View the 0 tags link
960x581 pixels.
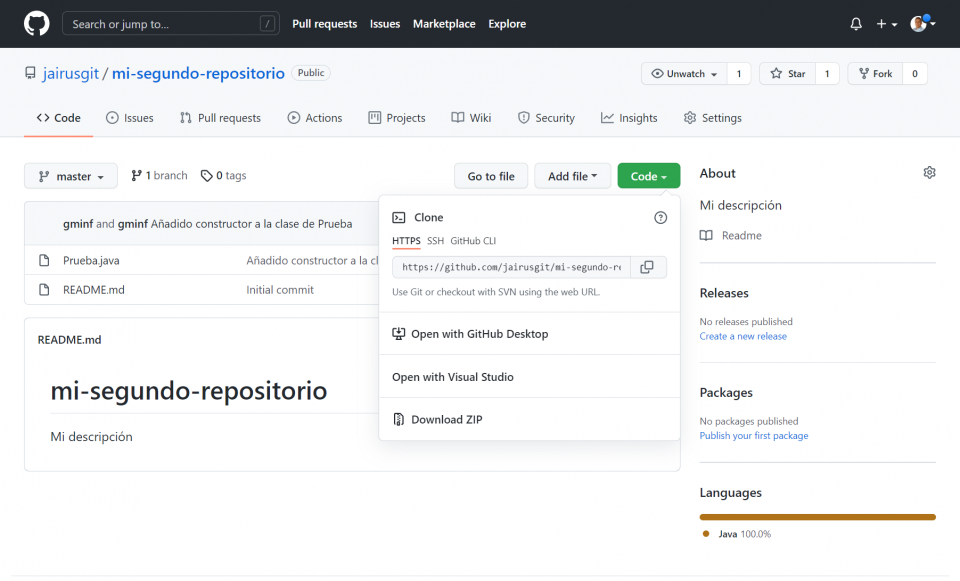[x=223, y=176]
